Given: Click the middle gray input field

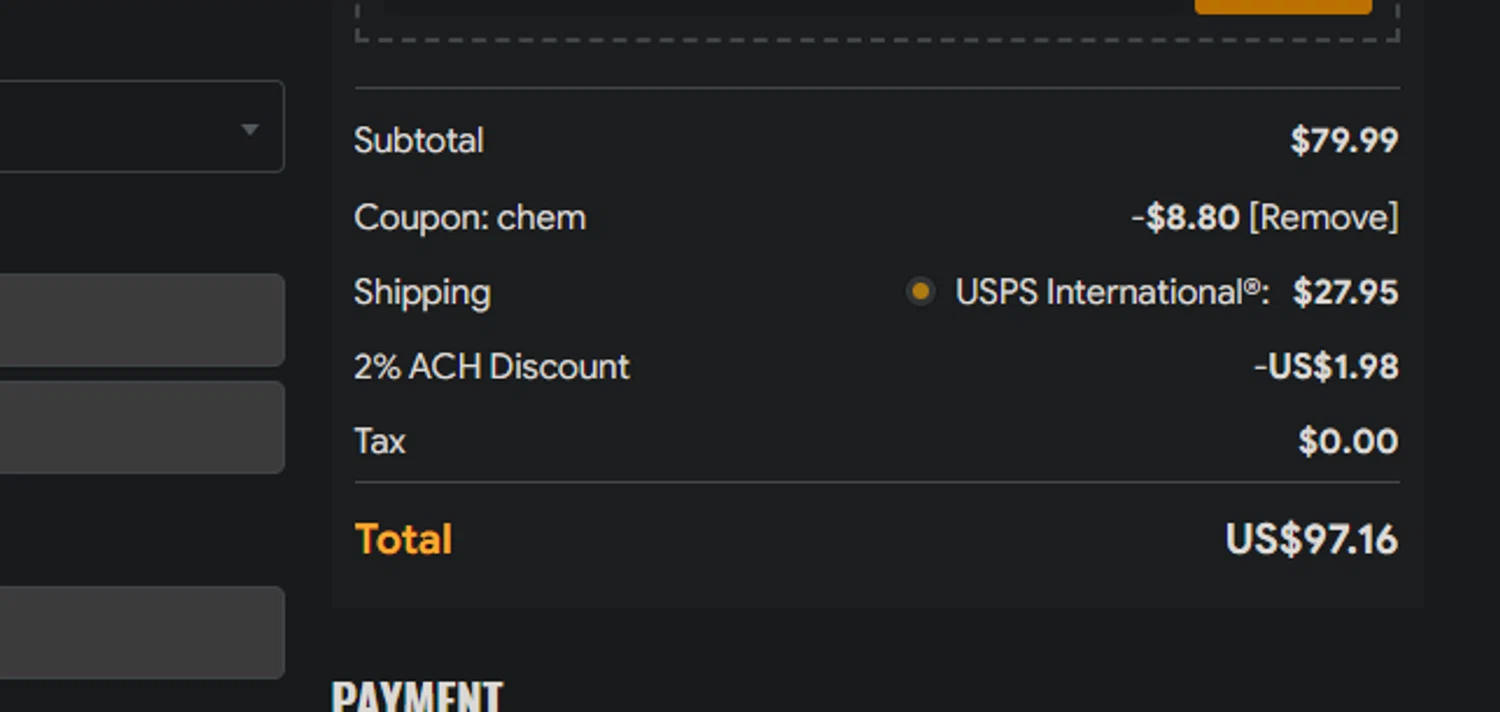Looking at the screenshot, I should click(142, 427).
